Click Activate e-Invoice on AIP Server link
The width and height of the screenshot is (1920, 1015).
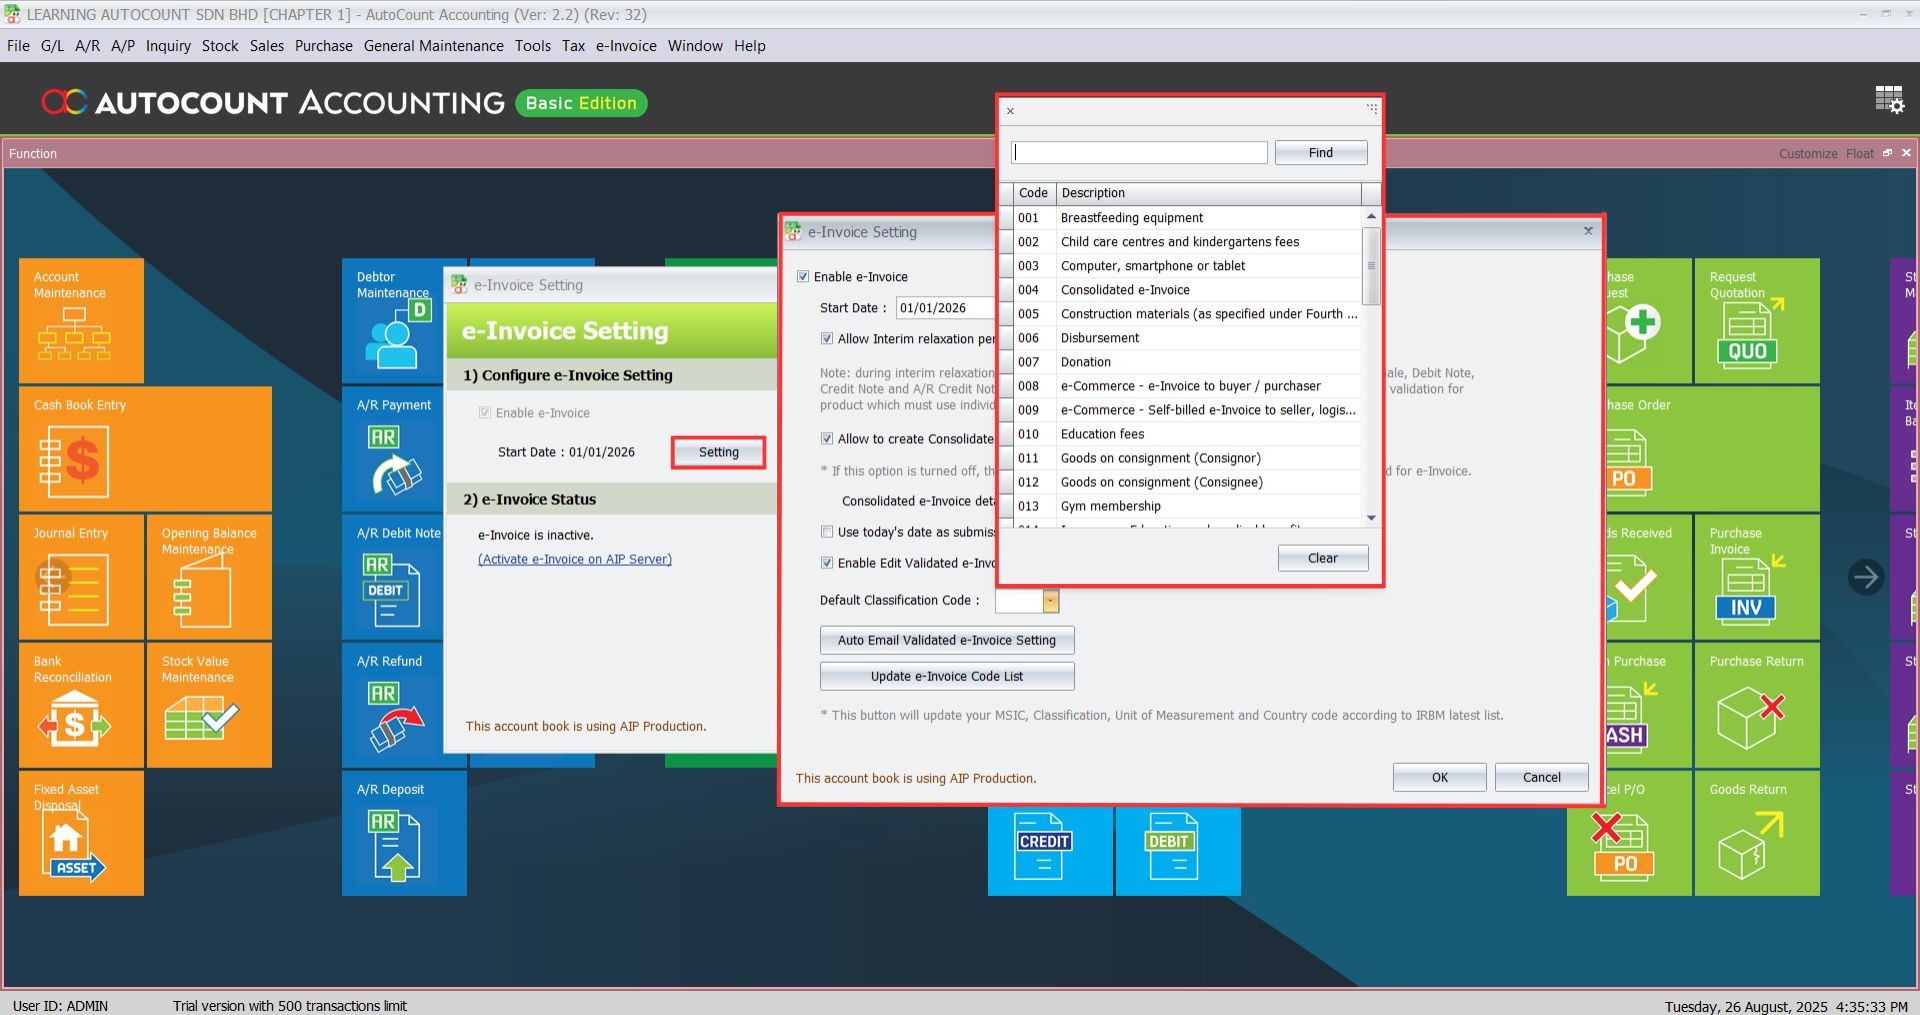tap(574, 559)
